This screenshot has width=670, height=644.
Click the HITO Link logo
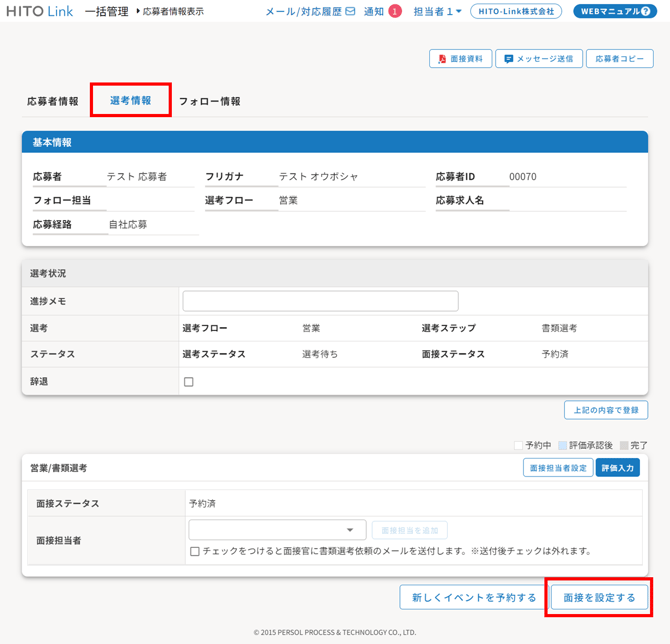click(39, 11)
